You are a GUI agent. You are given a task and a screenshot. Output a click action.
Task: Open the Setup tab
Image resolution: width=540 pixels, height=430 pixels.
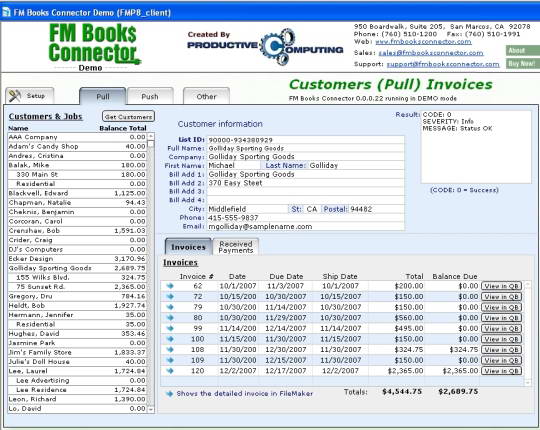click(30, 96)
